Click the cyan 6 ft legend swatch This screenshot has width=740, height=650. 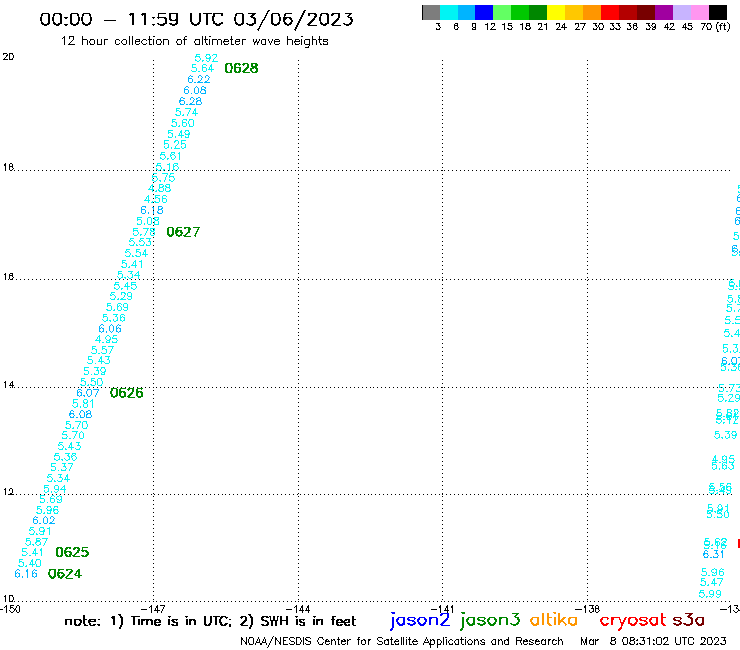click(448, 12)
